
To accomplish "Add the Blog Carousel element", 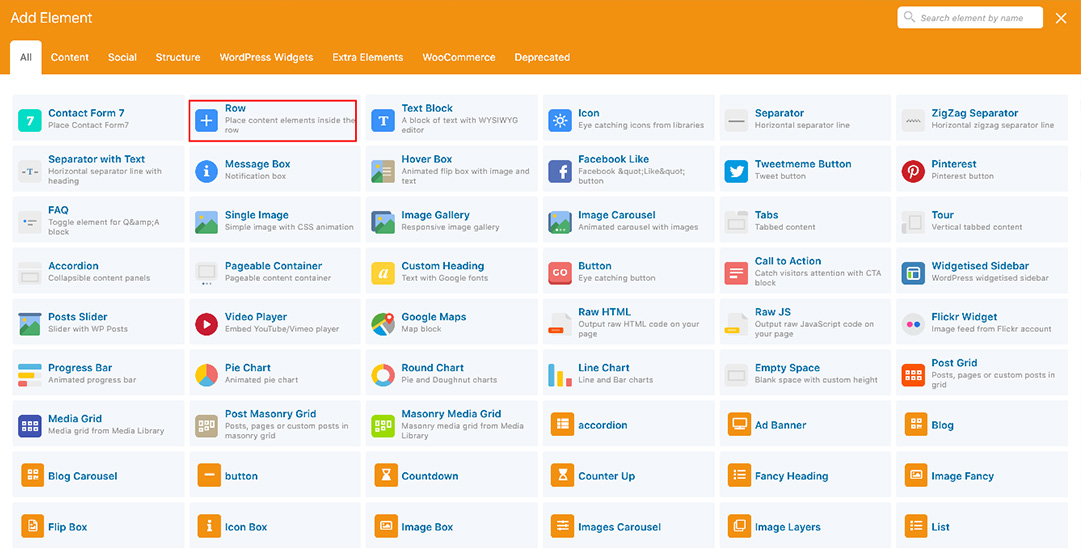I will (x=99, y=475).
